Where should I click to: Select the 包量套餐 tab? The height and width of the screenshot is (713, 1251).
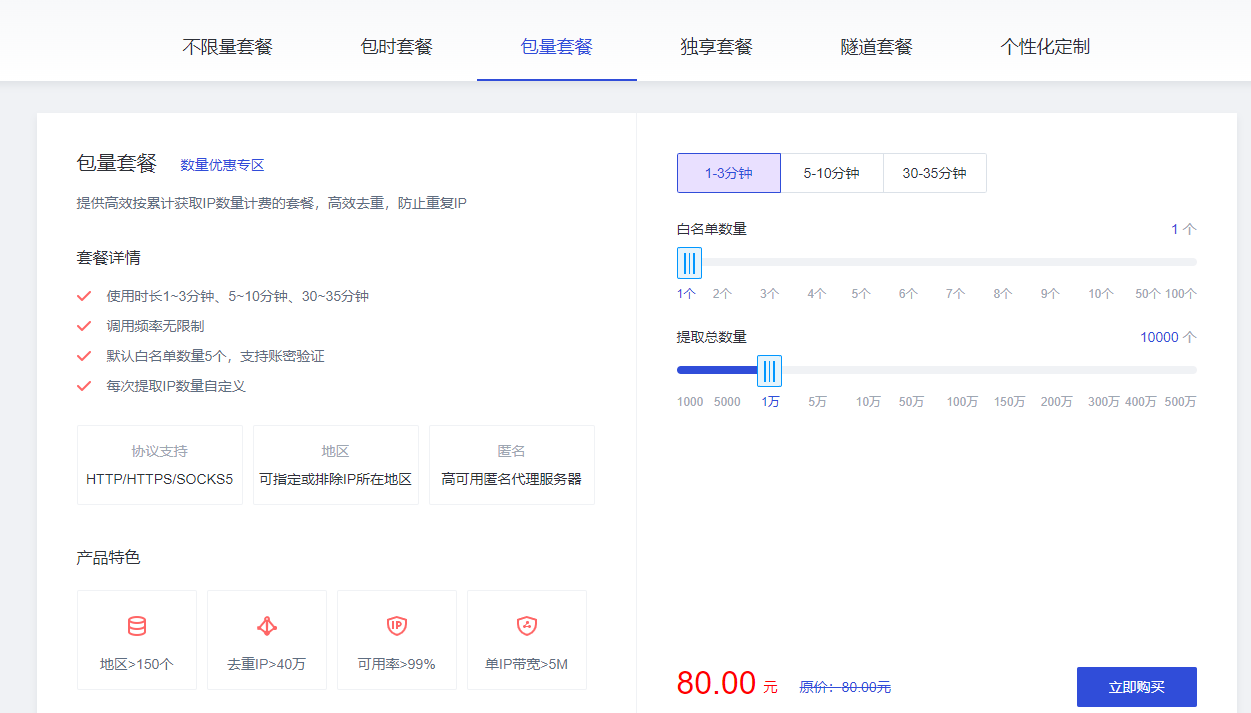click(x=557, y=46)
